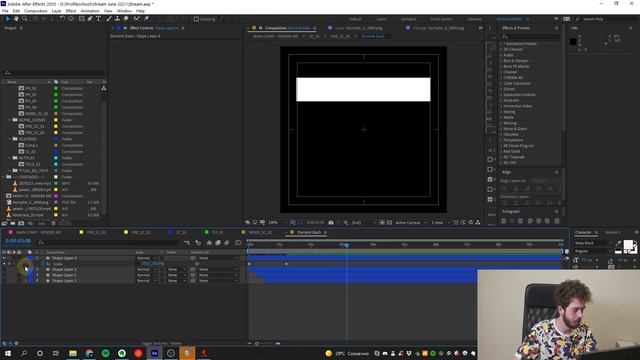Open the Layer menu
The image size is (640, 360).
(x=57, y=11)
